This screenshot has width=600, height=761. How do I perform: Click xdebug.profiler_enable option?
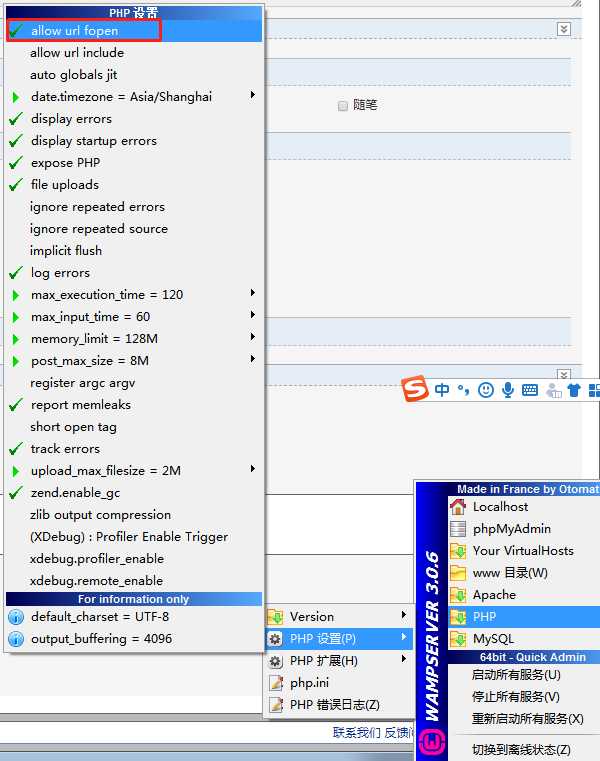(x=134, y=559)
